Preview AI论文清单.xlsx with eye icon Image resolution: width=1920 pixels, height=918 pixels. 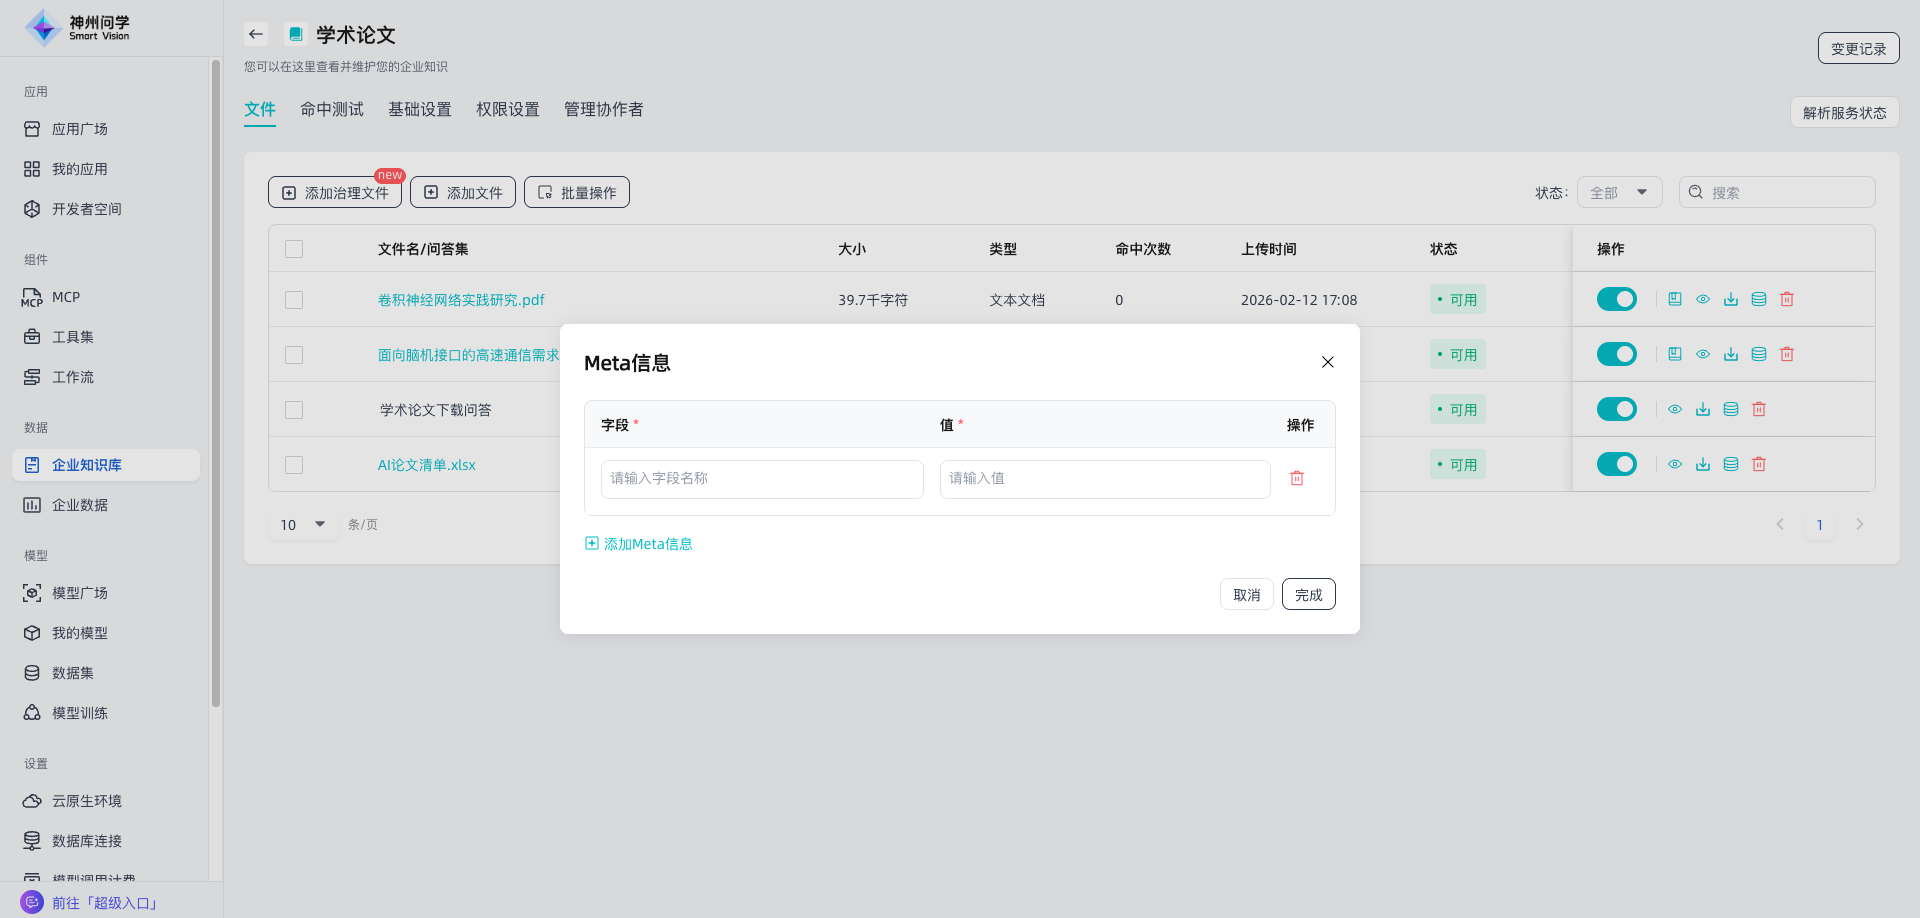click(1675, 464)
